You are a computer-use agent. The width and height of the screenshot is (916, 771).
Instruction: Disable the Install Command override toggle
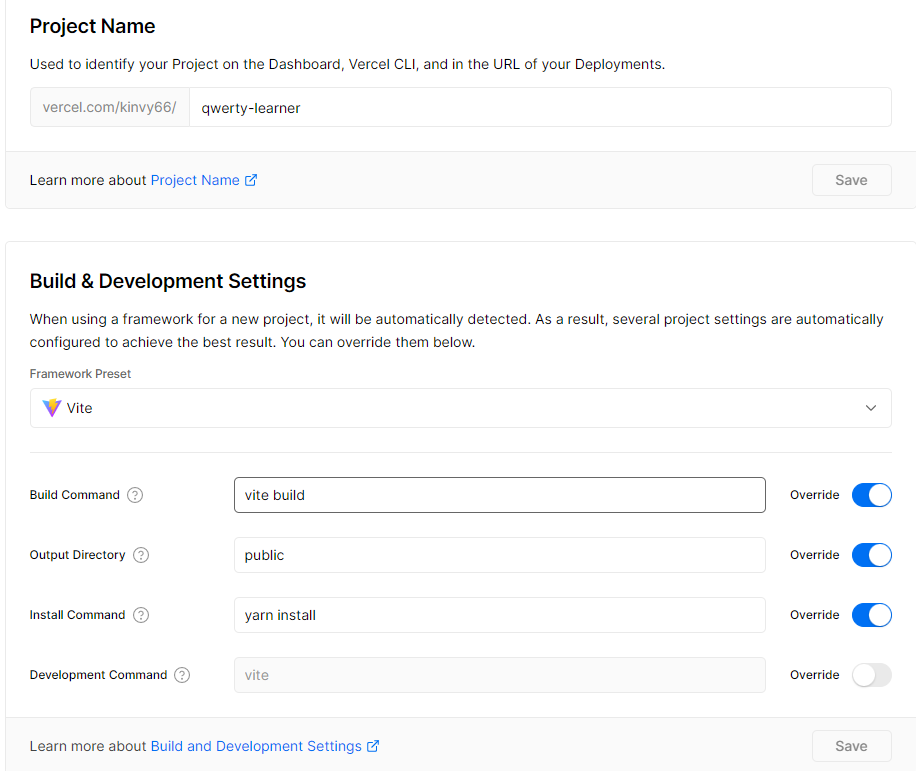click(x=871, y=615)
